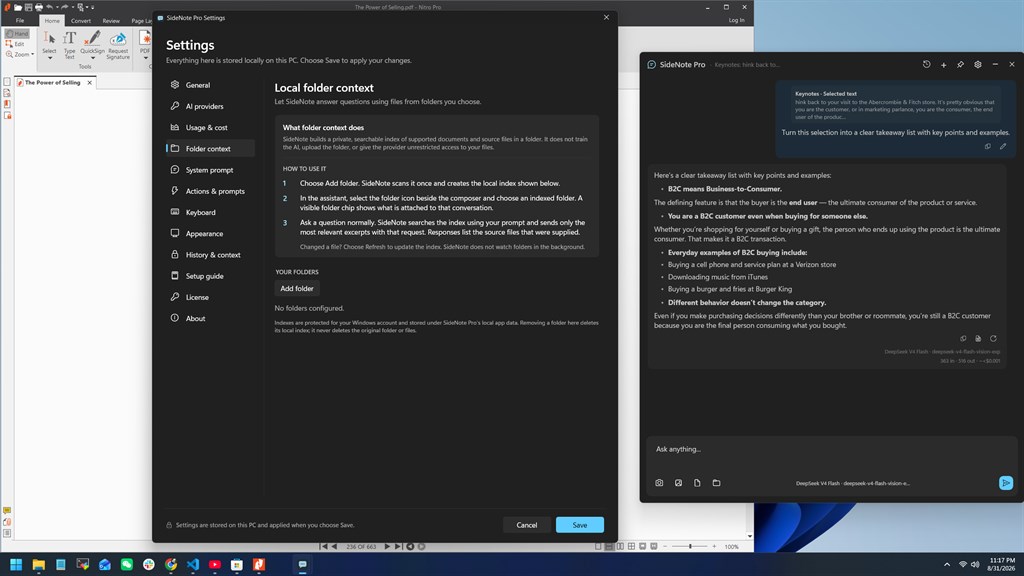Go to first page in Nitro Pro
Screen dimensions: 1024x576
[x=323, y=547]
